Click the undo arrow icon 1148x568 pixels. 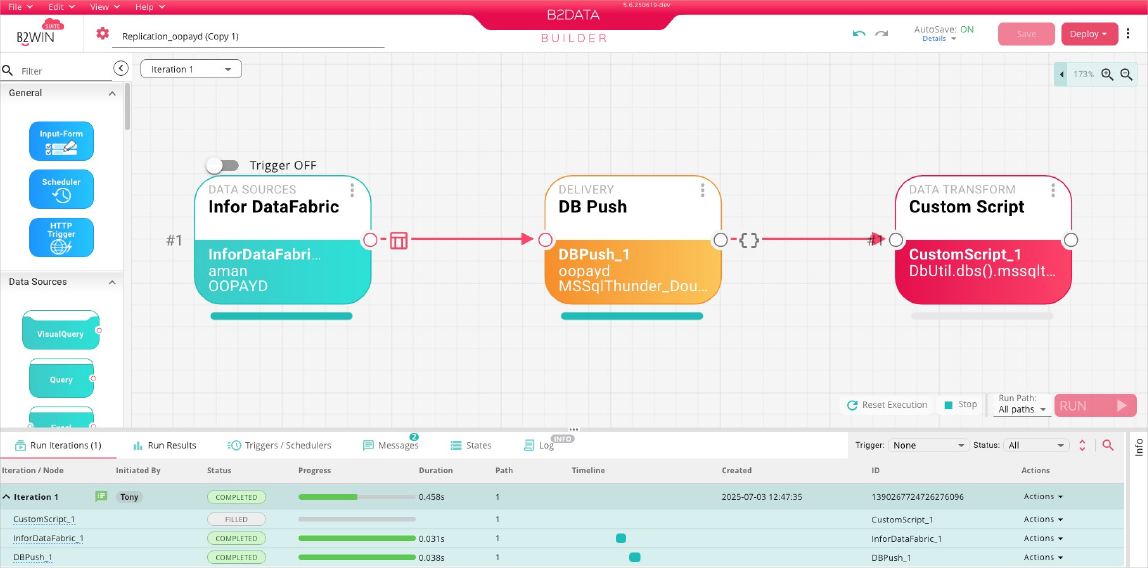click(x=858, y=34)
